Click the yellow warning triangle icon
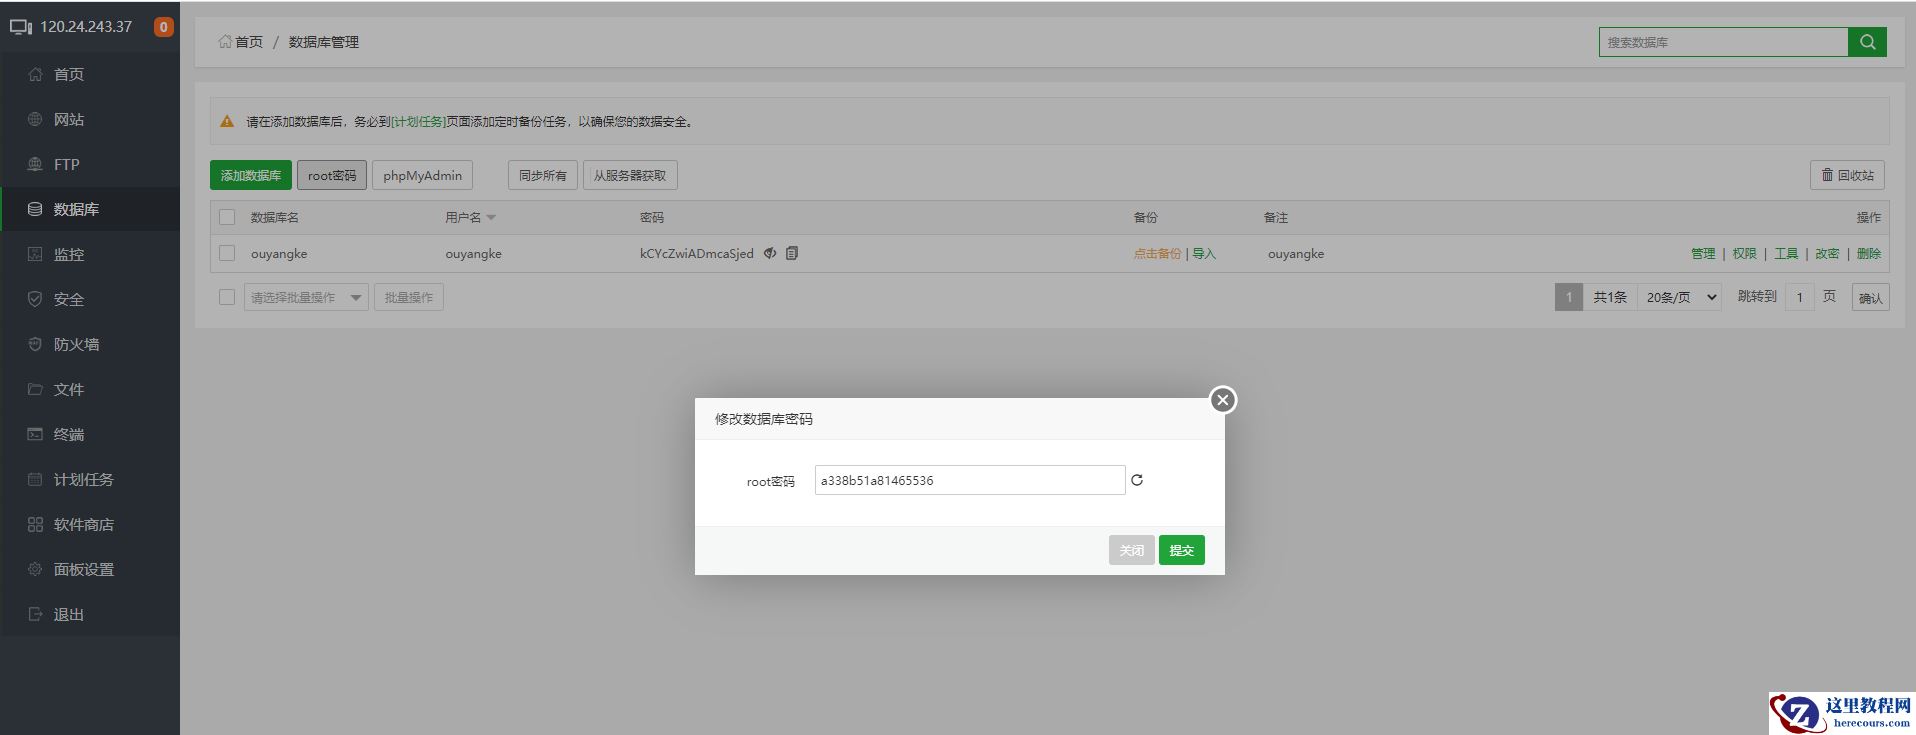 click(x=227, y=121)
